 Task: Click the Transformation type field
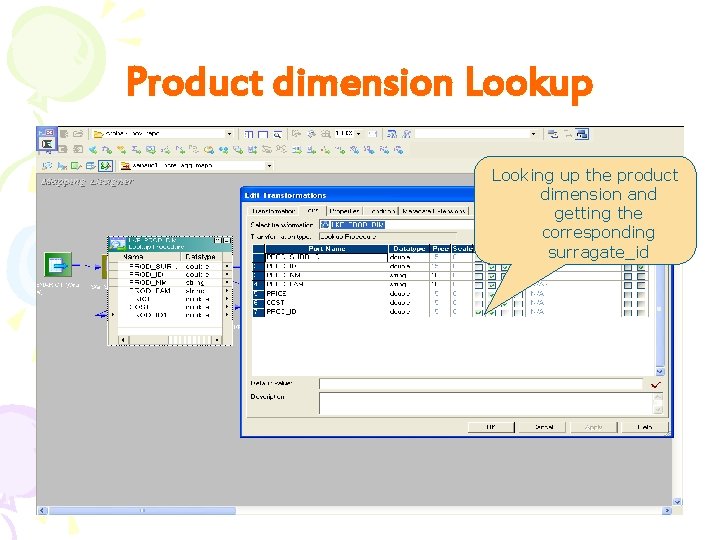coord(388,236)
